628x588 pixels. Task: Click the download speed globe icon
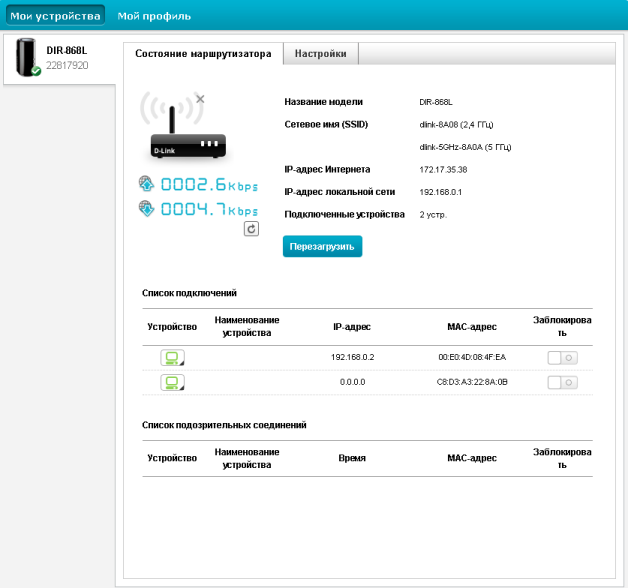[146, 209]
